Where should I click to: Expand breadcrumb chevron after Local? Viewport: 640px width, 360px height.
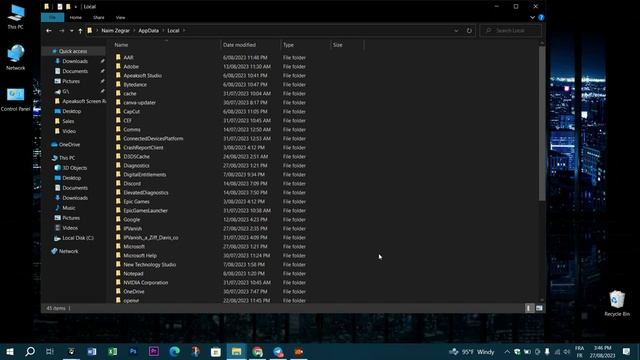pyautogui.click(x=184, y=31)
